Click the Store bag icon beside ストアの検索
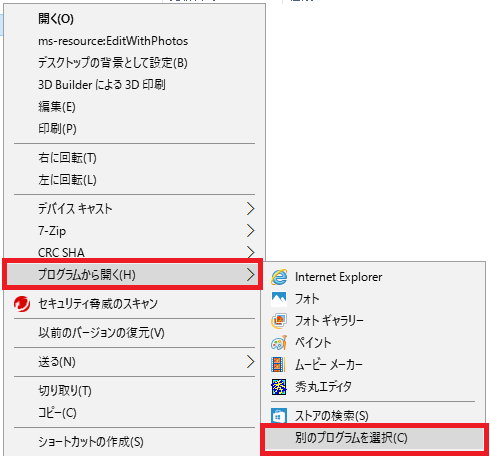Image resolution: width=490 pixels, height=456 pixels. [x=279, y=415]
